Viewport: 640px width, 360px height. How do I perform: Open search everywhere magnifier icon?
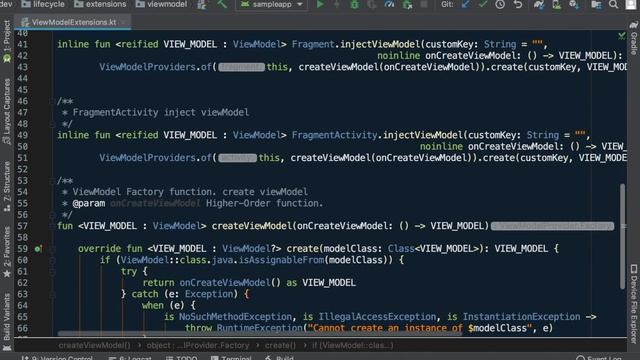tap(613, 4)
